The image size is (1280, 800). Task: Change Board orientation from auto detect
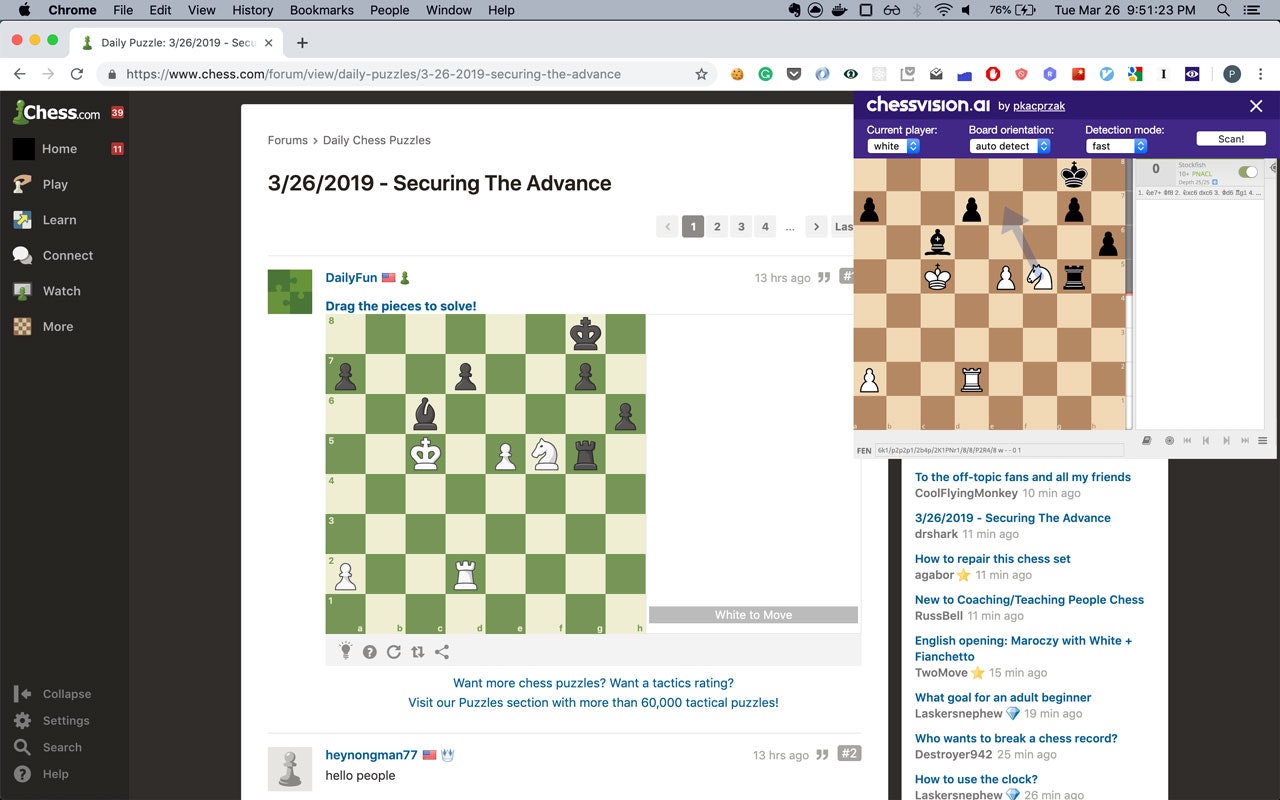tap(1010, 145)
